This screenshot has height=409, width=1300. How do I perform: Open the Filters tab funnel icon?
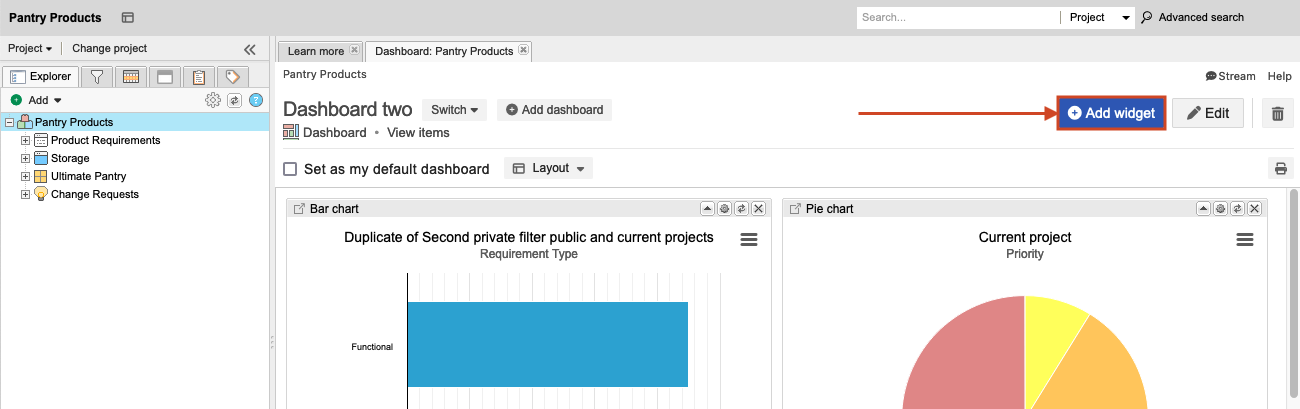click(97, 77)
